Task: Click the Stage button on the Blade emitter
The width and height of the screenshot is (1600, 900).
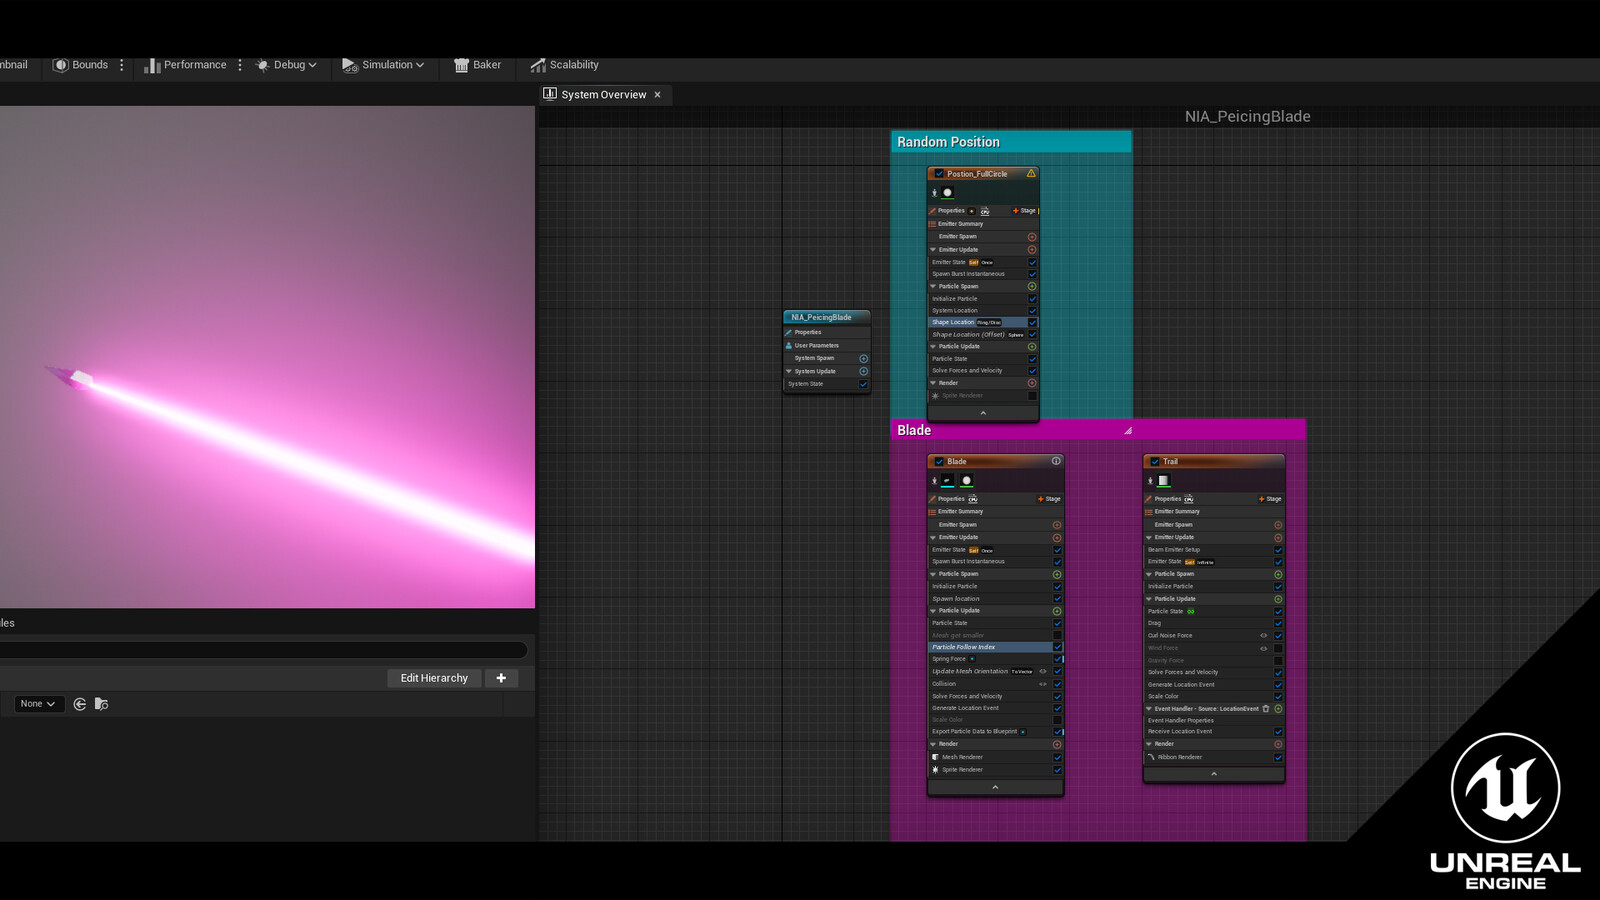Action: [x=1048, y=499]
